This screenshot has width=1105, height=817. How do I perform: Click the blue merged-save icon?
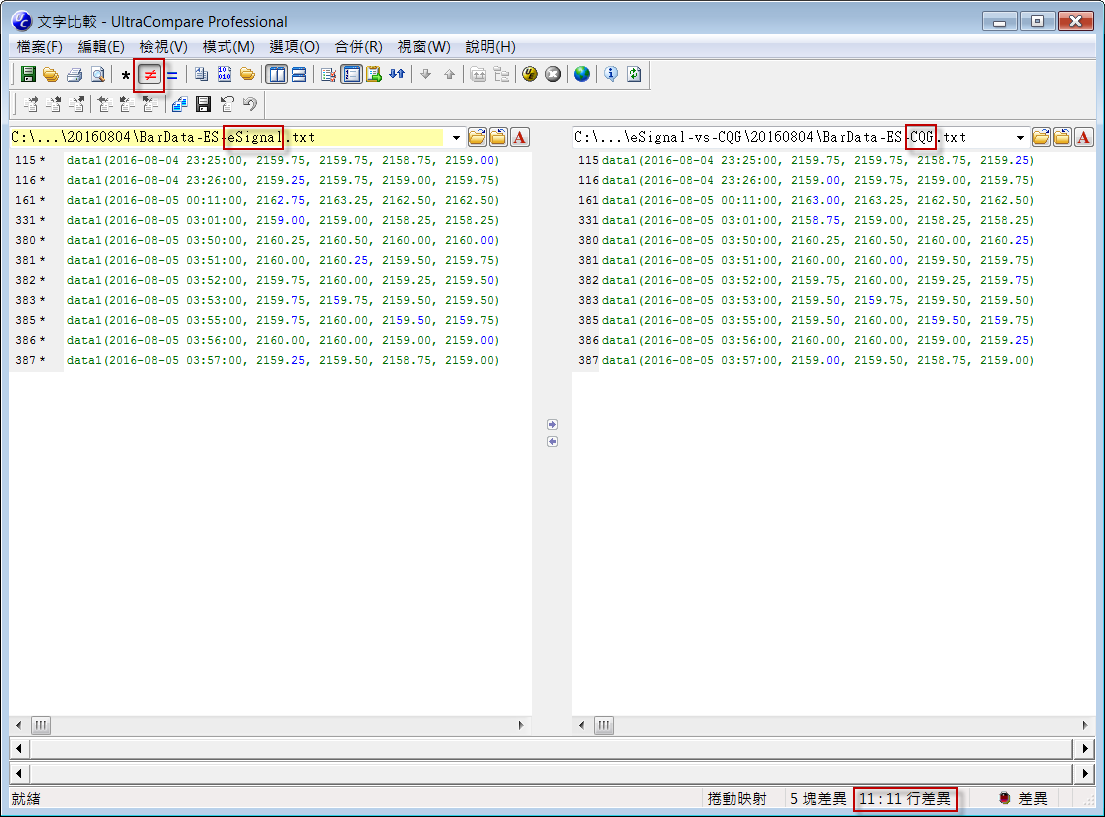(x=180, y=104)
